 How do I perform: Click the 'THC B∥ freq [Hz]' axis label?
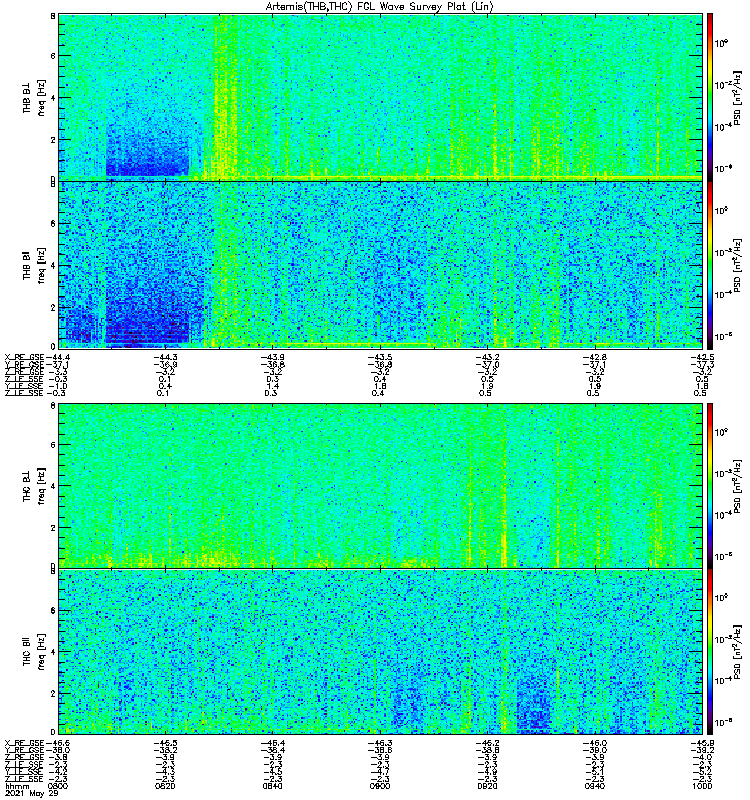[34, 652]
